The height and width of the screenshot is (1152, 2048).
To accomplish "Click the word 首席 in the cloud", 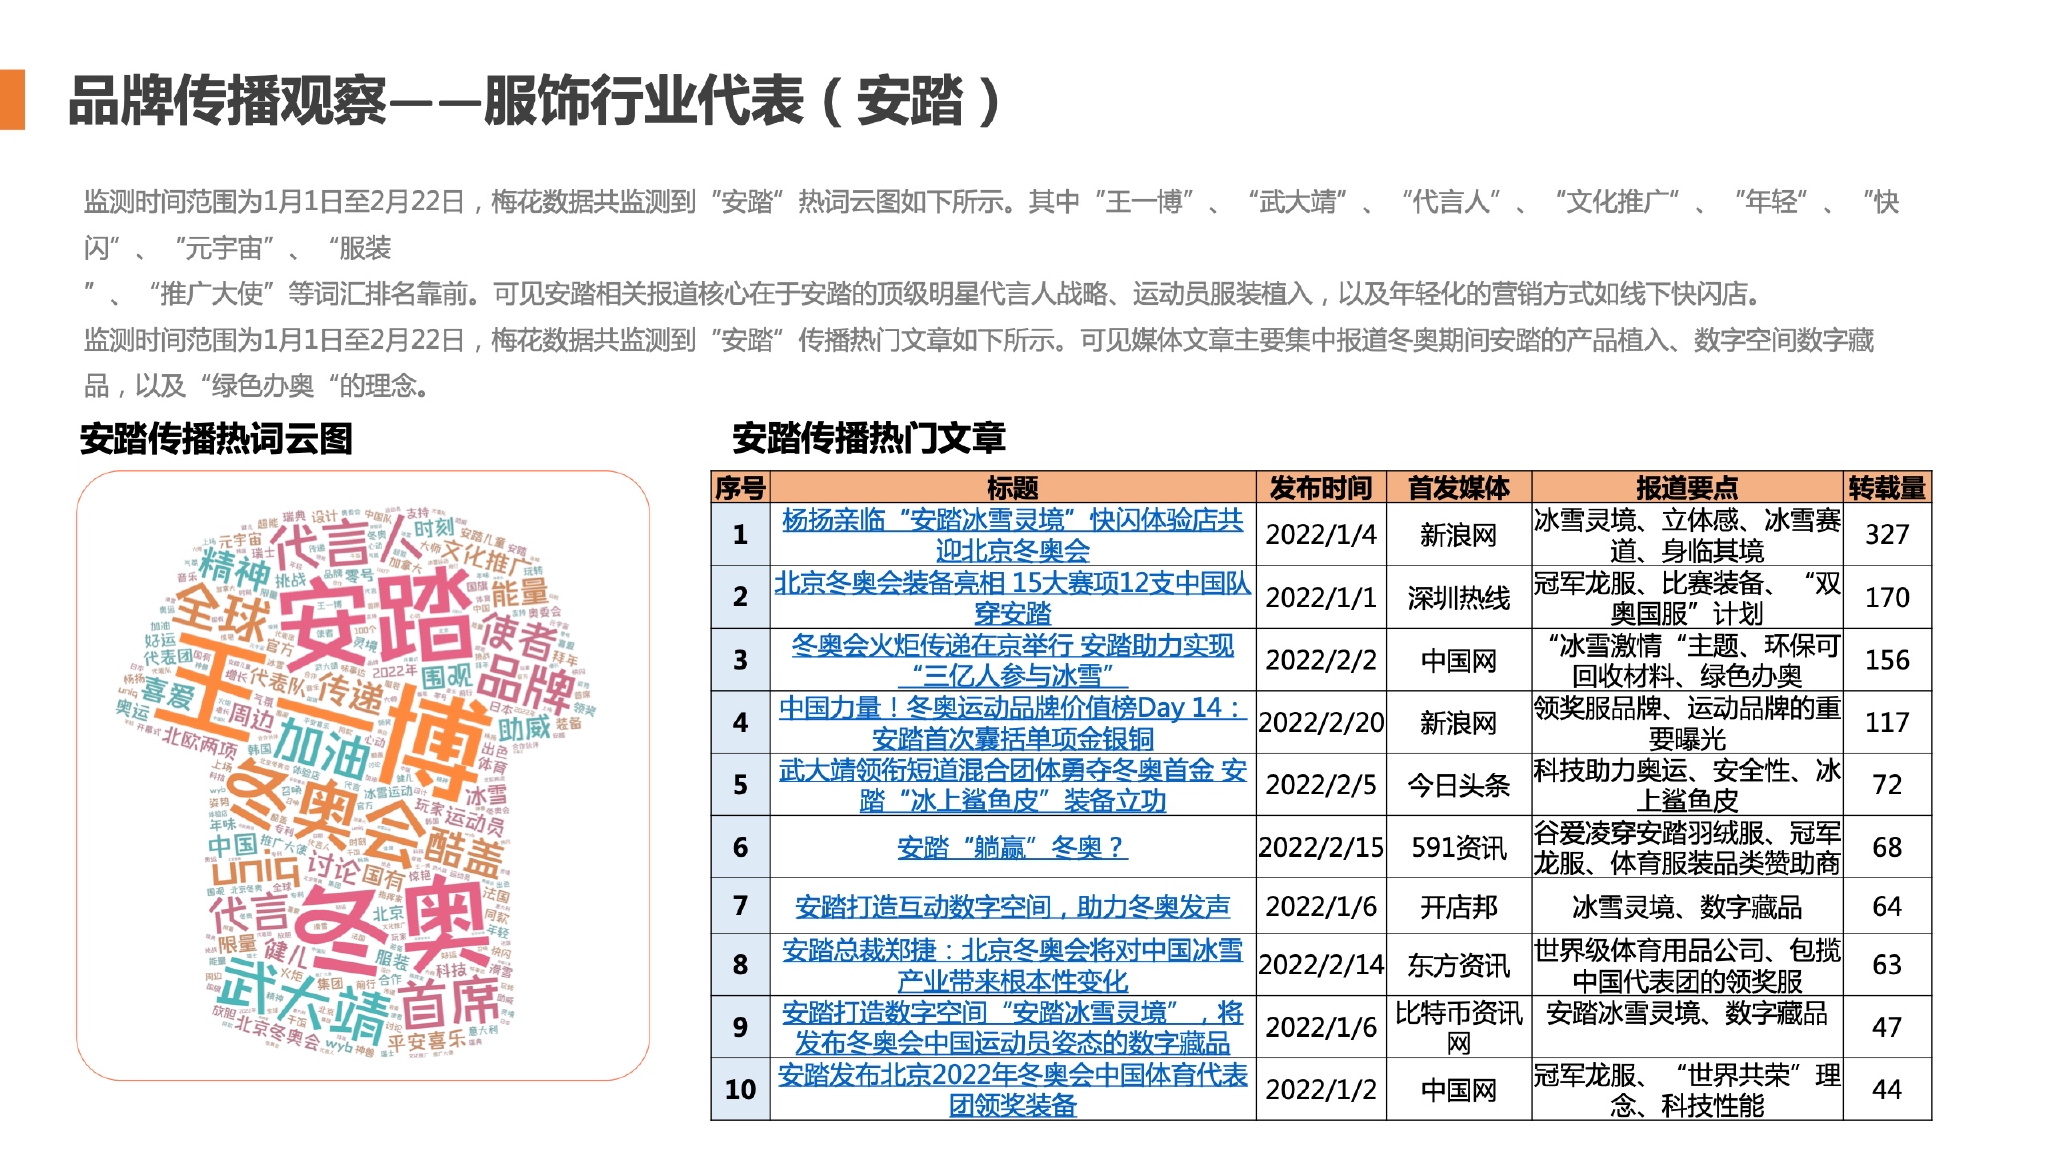I will [450, 1003].
